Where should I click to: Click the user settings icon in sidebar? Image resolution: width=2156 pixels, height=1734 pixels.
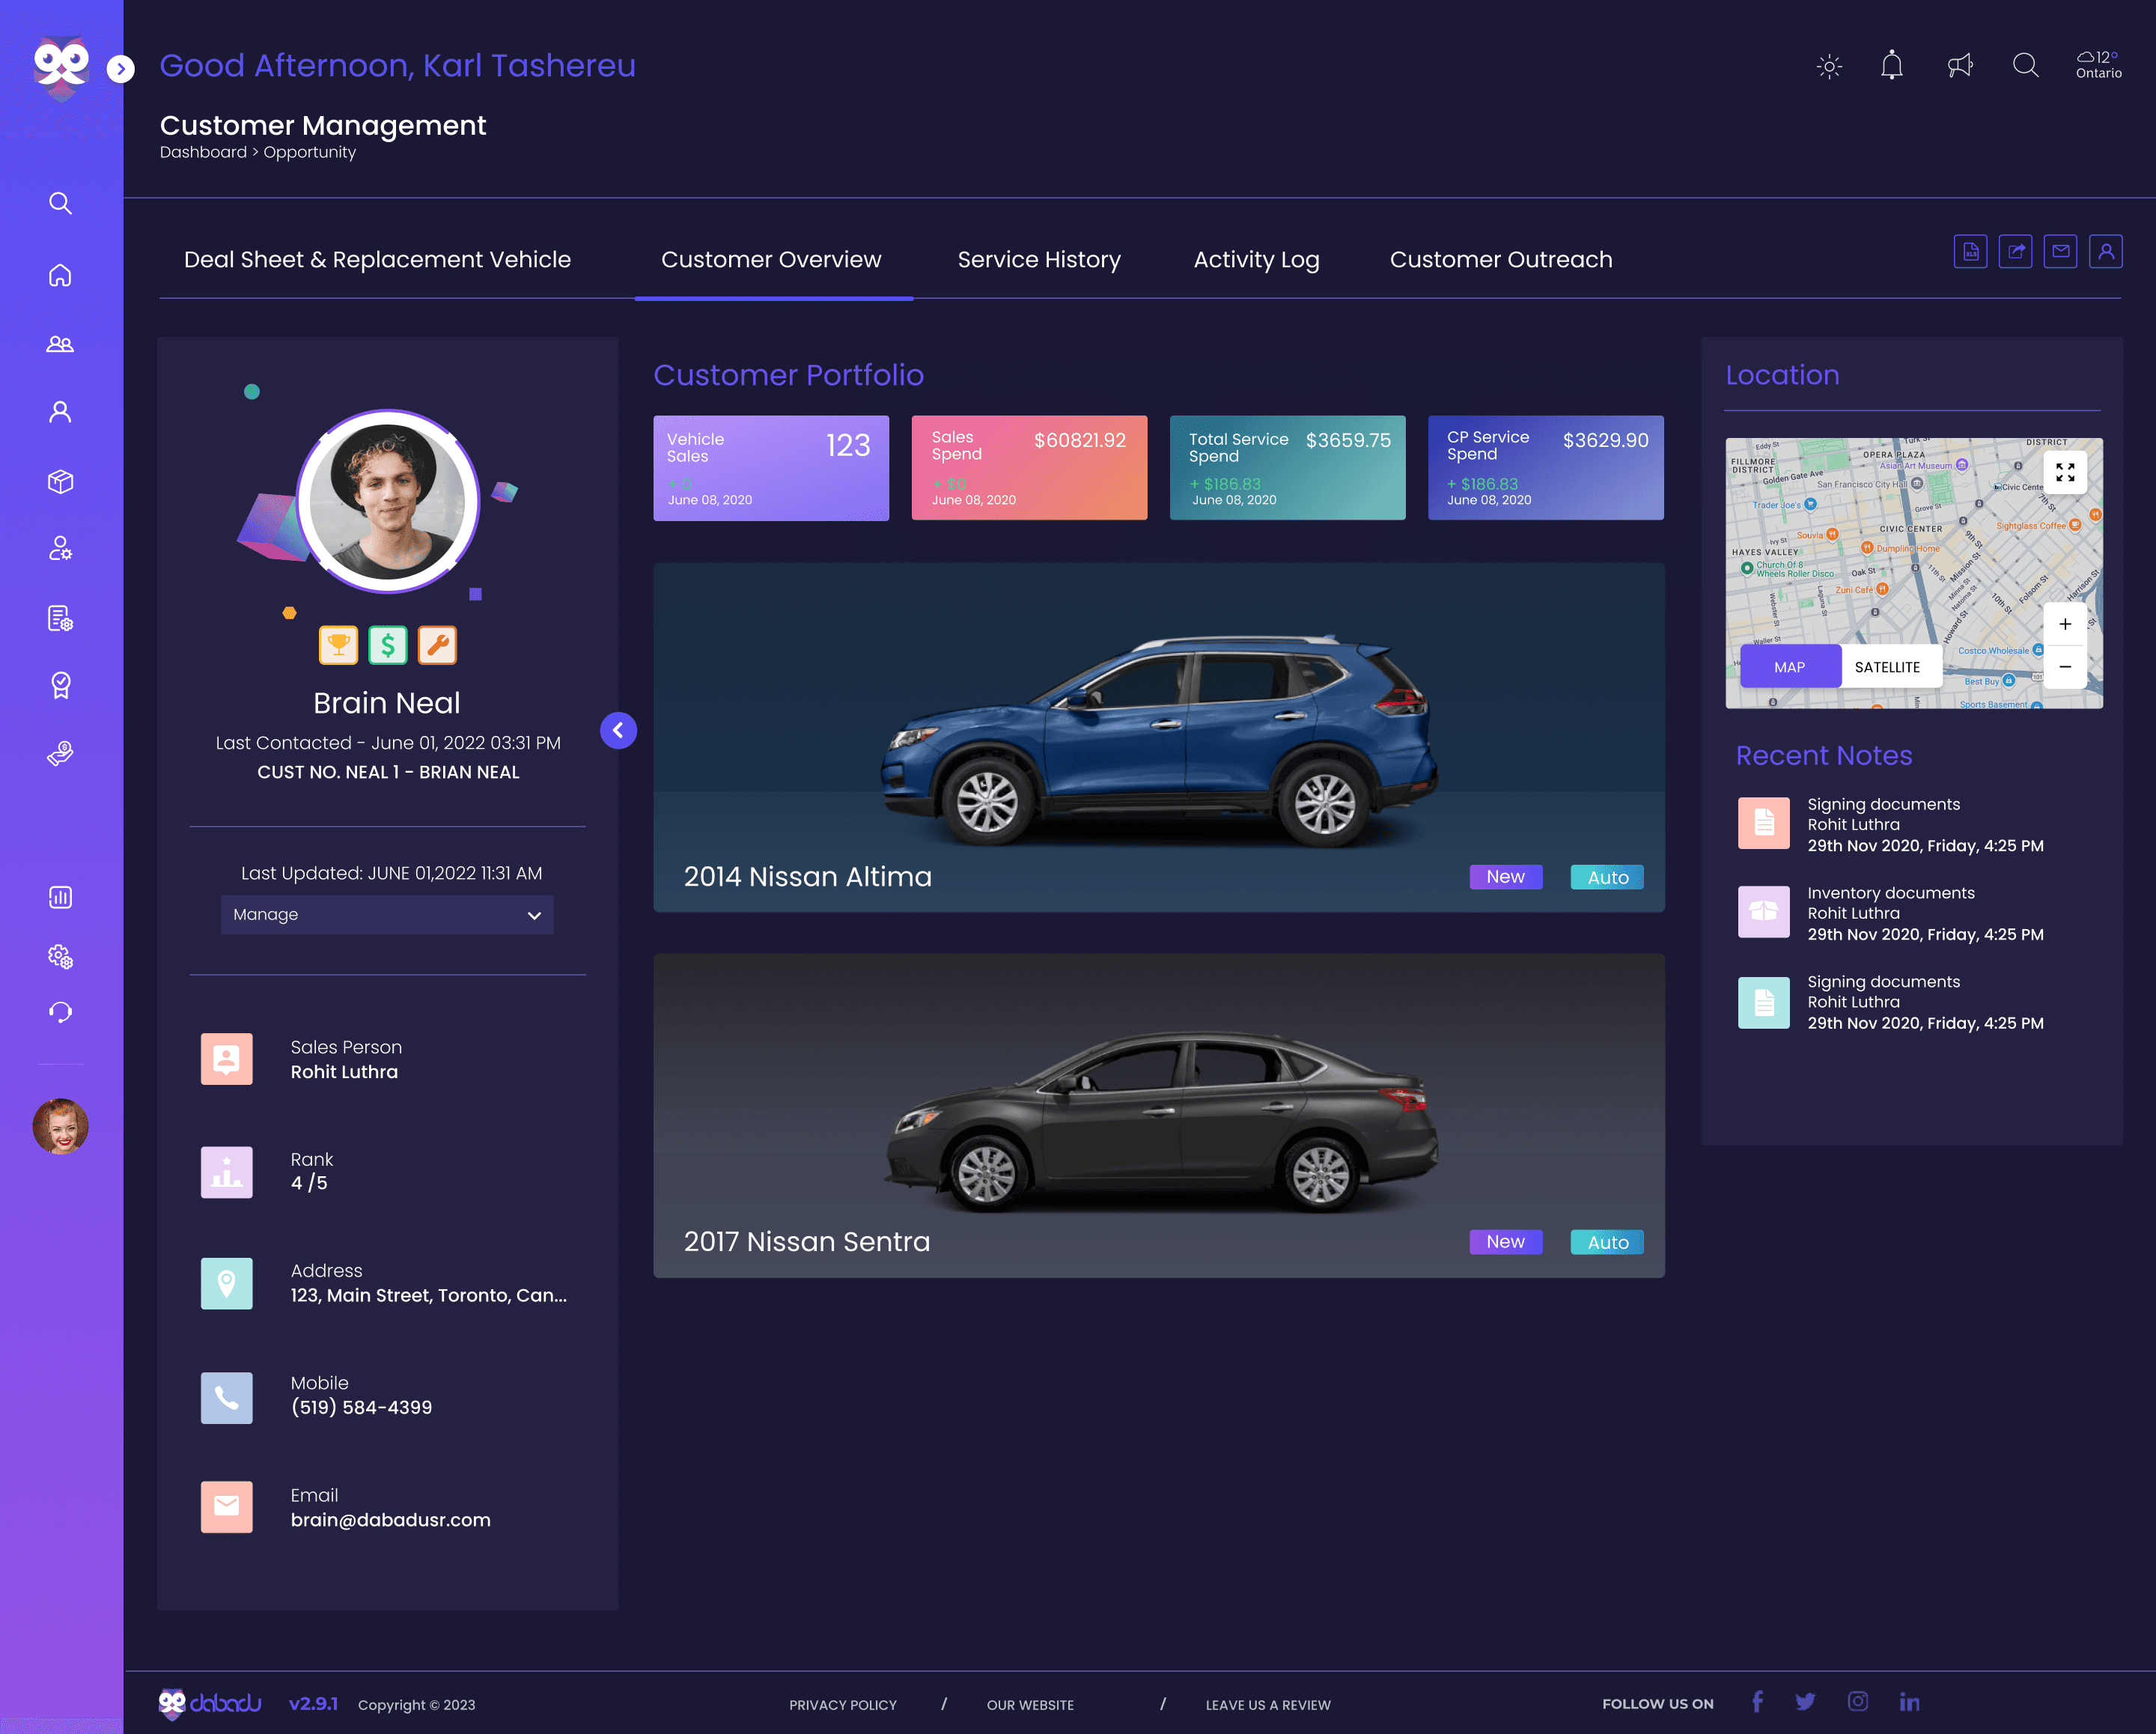pos(60,549)
